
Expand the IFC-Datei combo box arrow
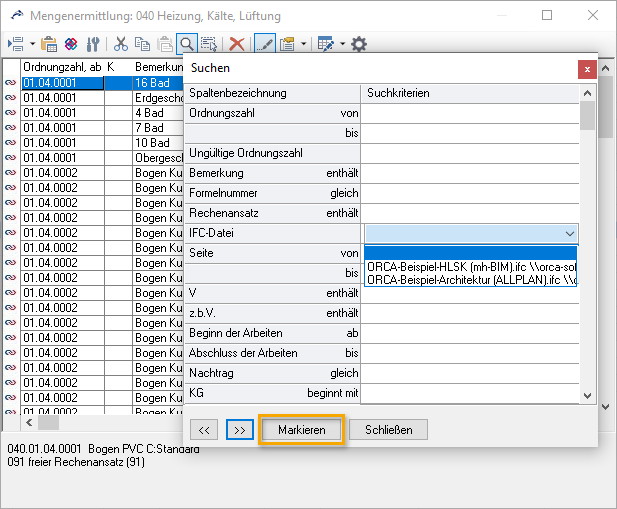tap(569, 234)
